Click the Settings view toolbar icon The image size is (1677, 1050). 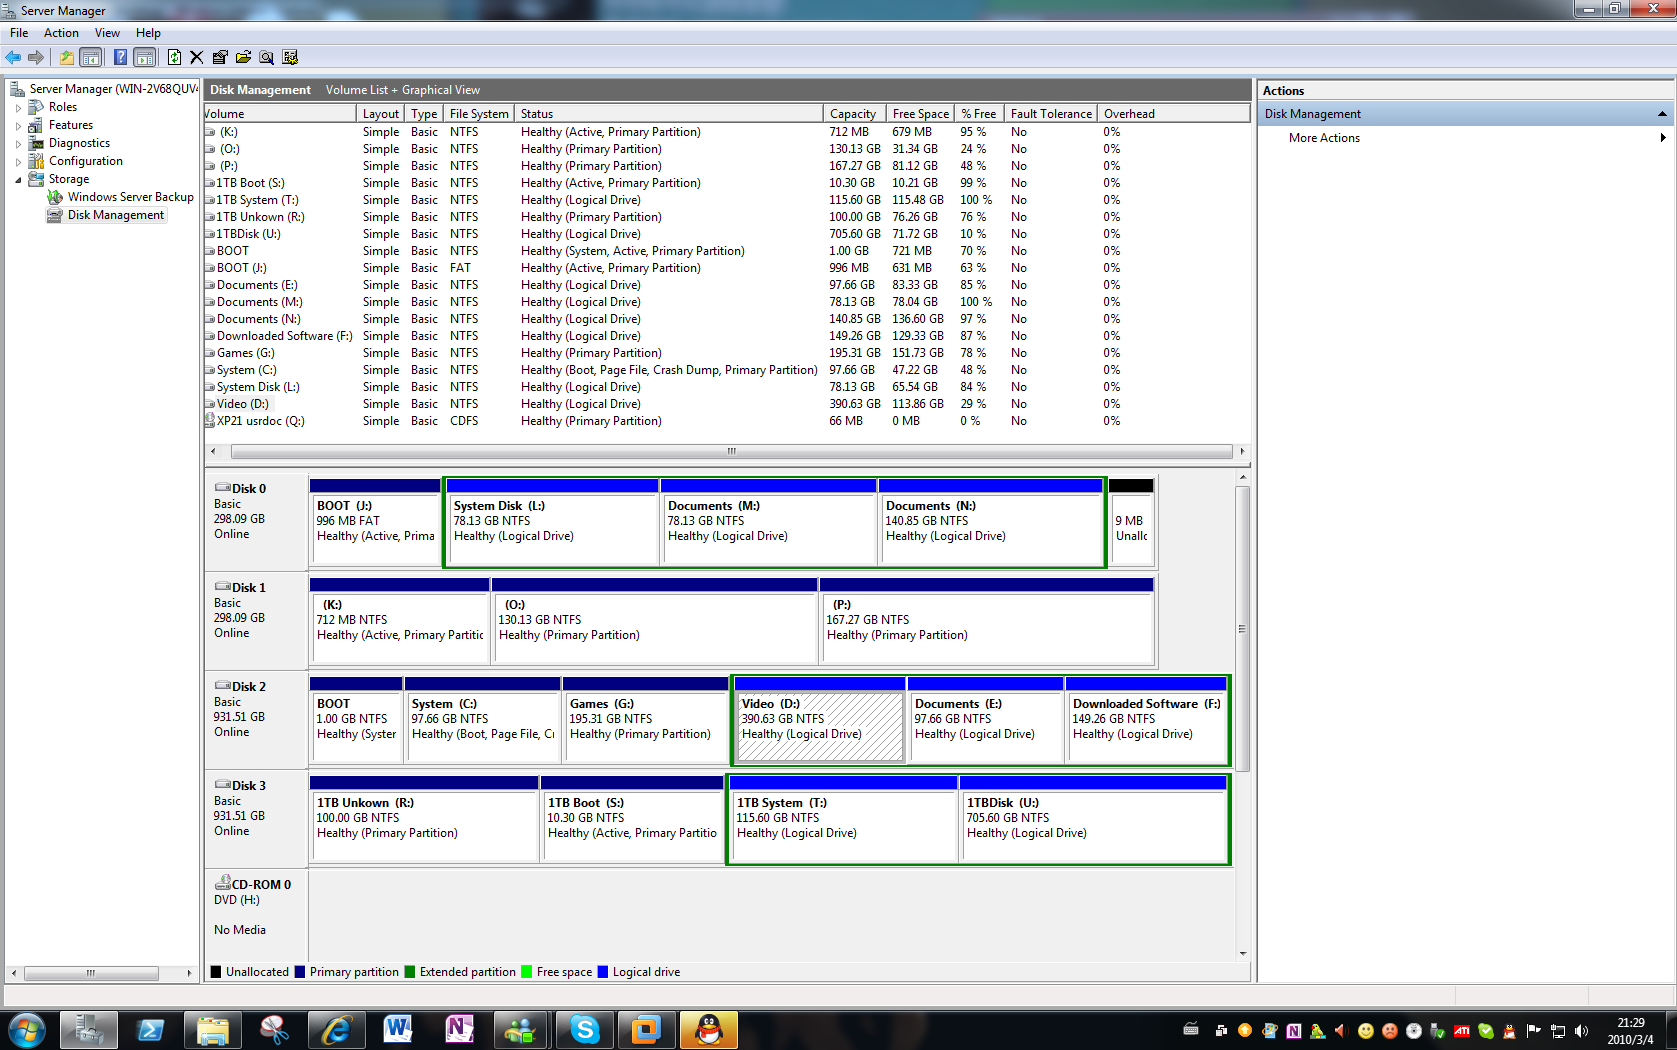pos(290,57)
